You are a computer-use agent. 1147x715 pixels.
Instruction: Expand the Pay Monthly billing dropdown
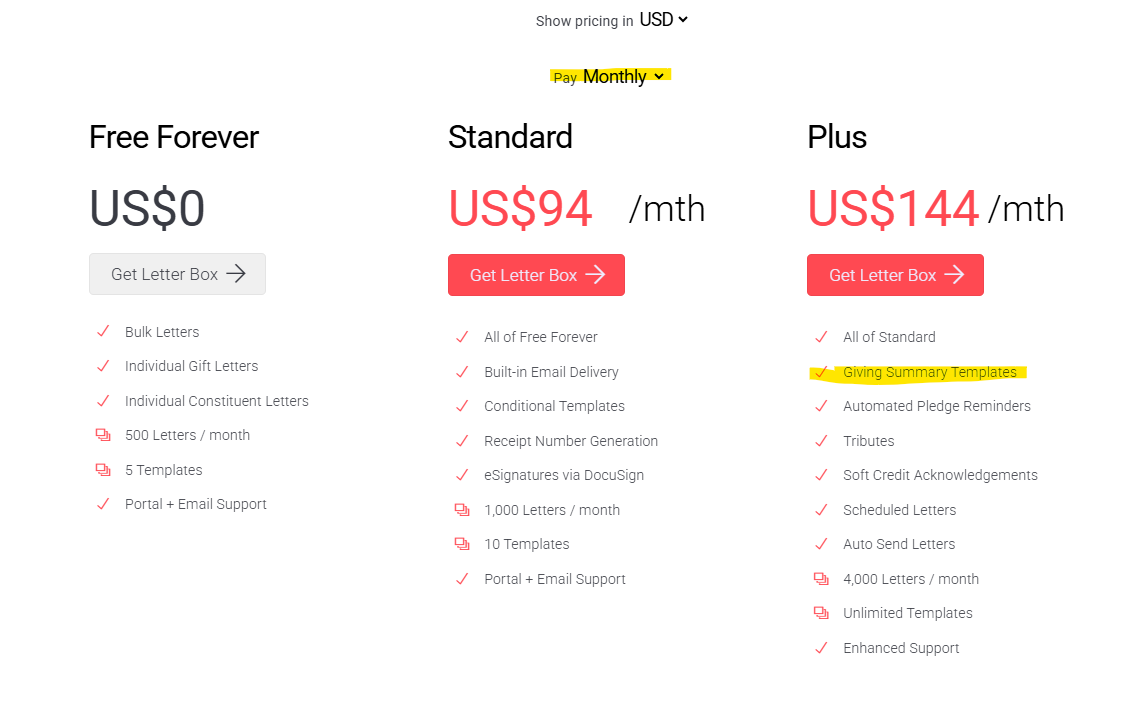tap(609, 76)
